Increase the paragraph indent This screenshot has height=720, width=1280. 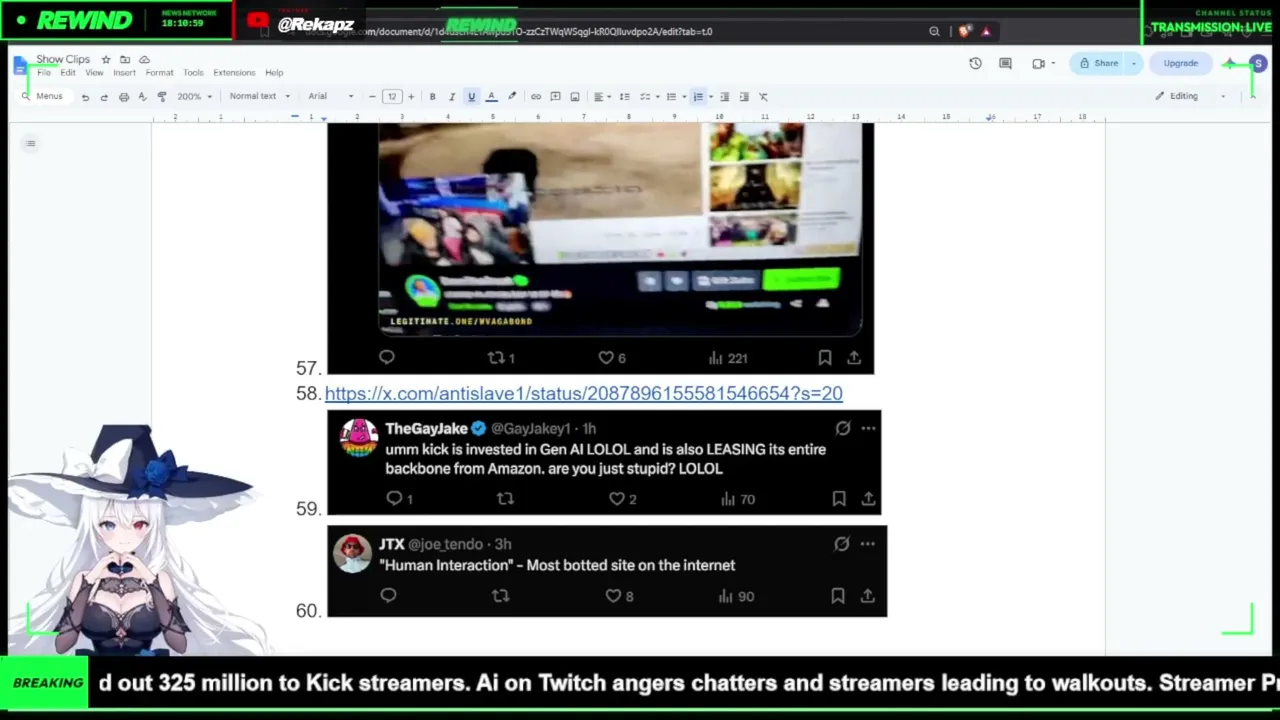[744, 97]
